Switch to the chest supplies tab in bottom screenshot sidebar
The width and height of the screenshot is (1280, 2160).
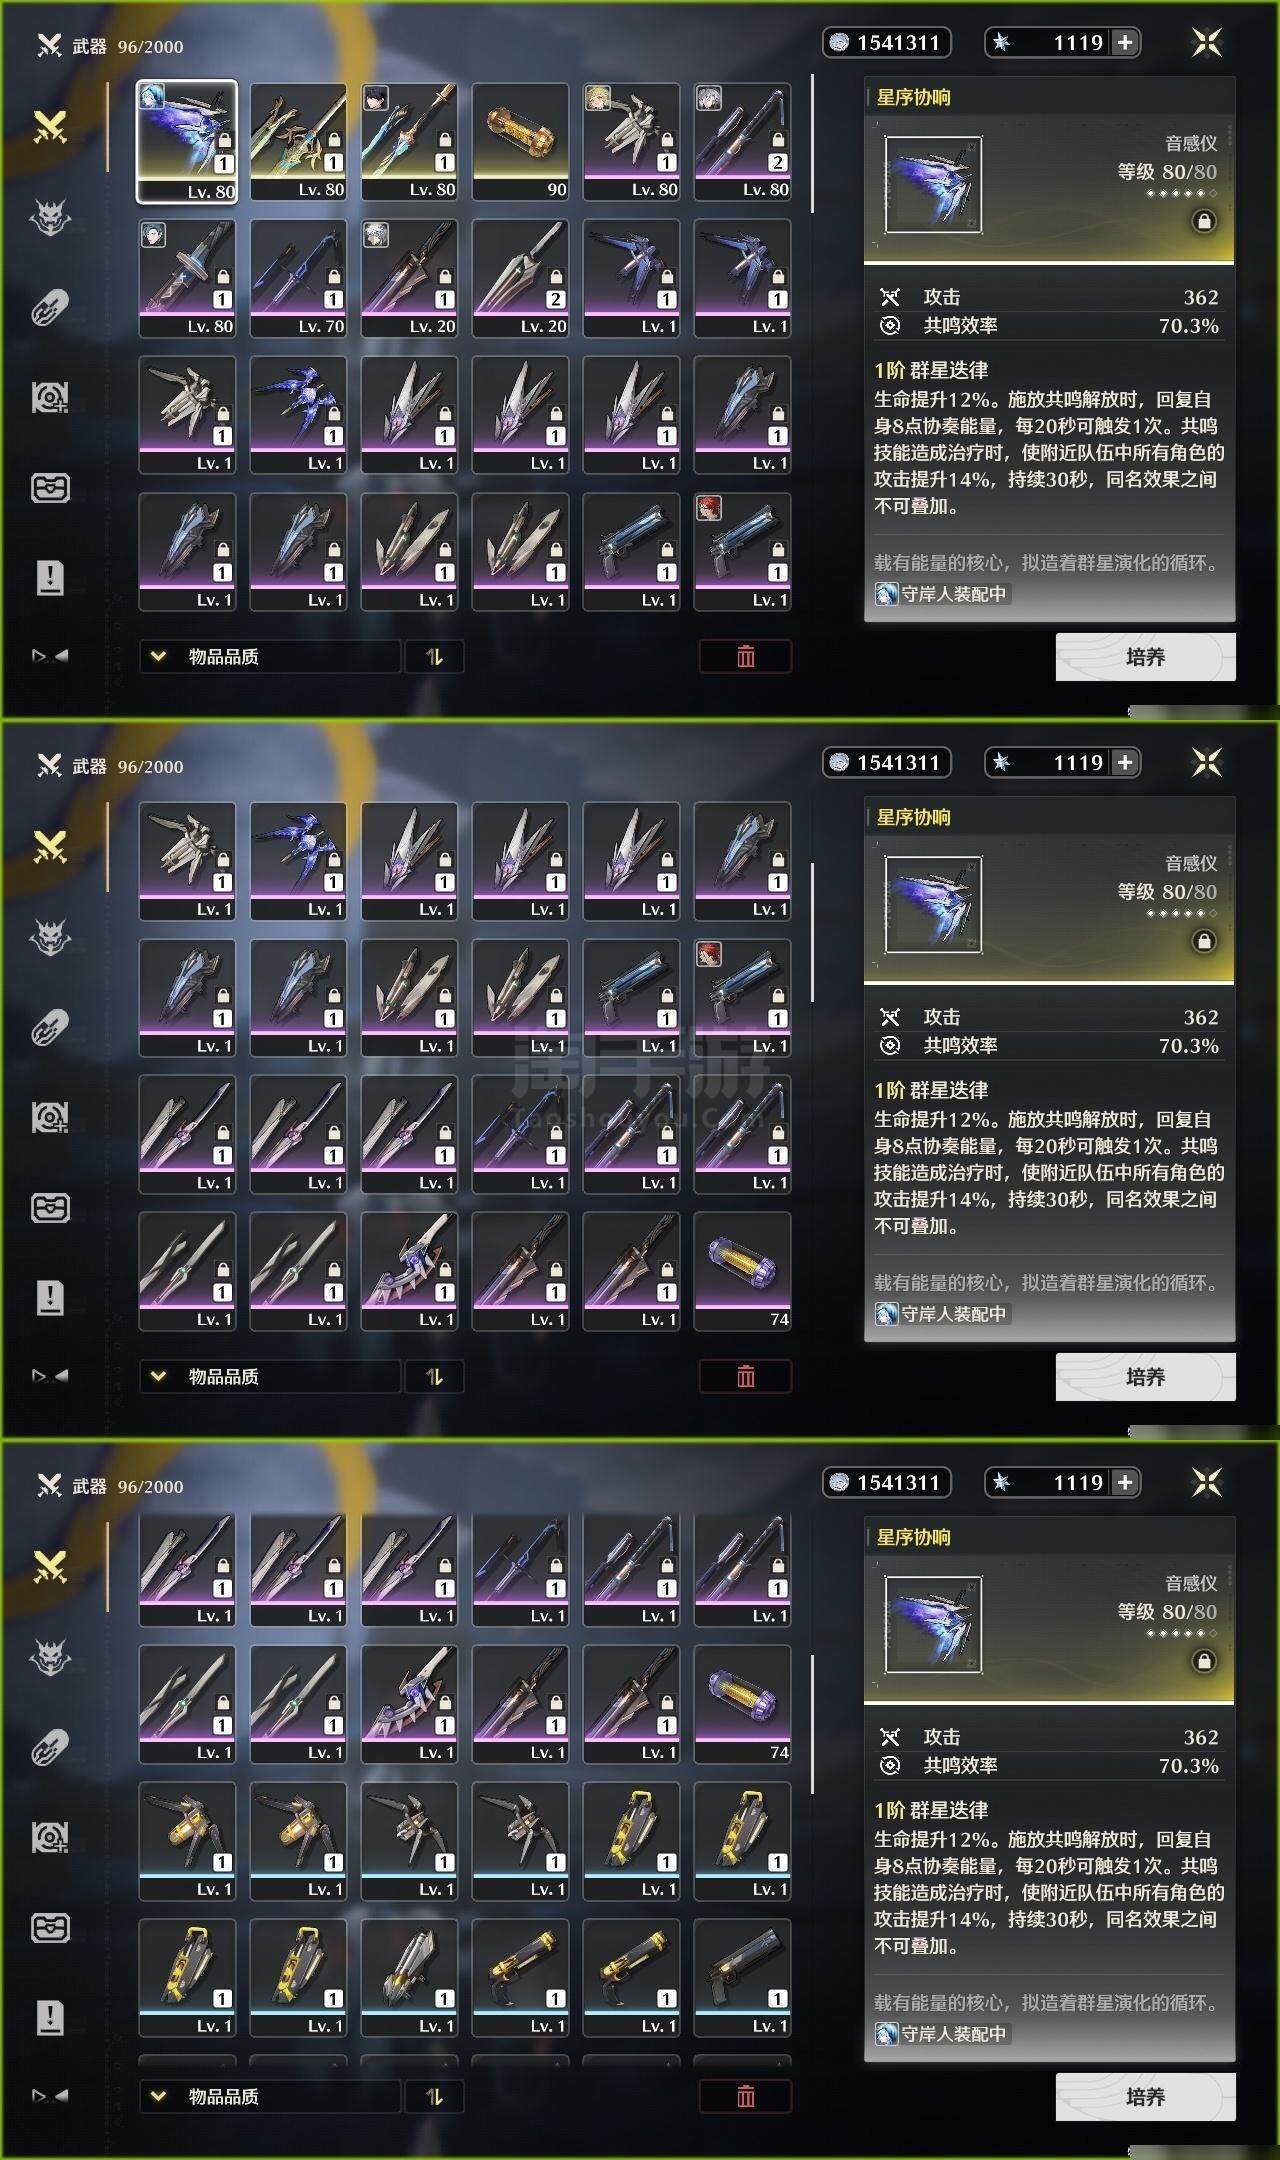[x=50, y=1927]
